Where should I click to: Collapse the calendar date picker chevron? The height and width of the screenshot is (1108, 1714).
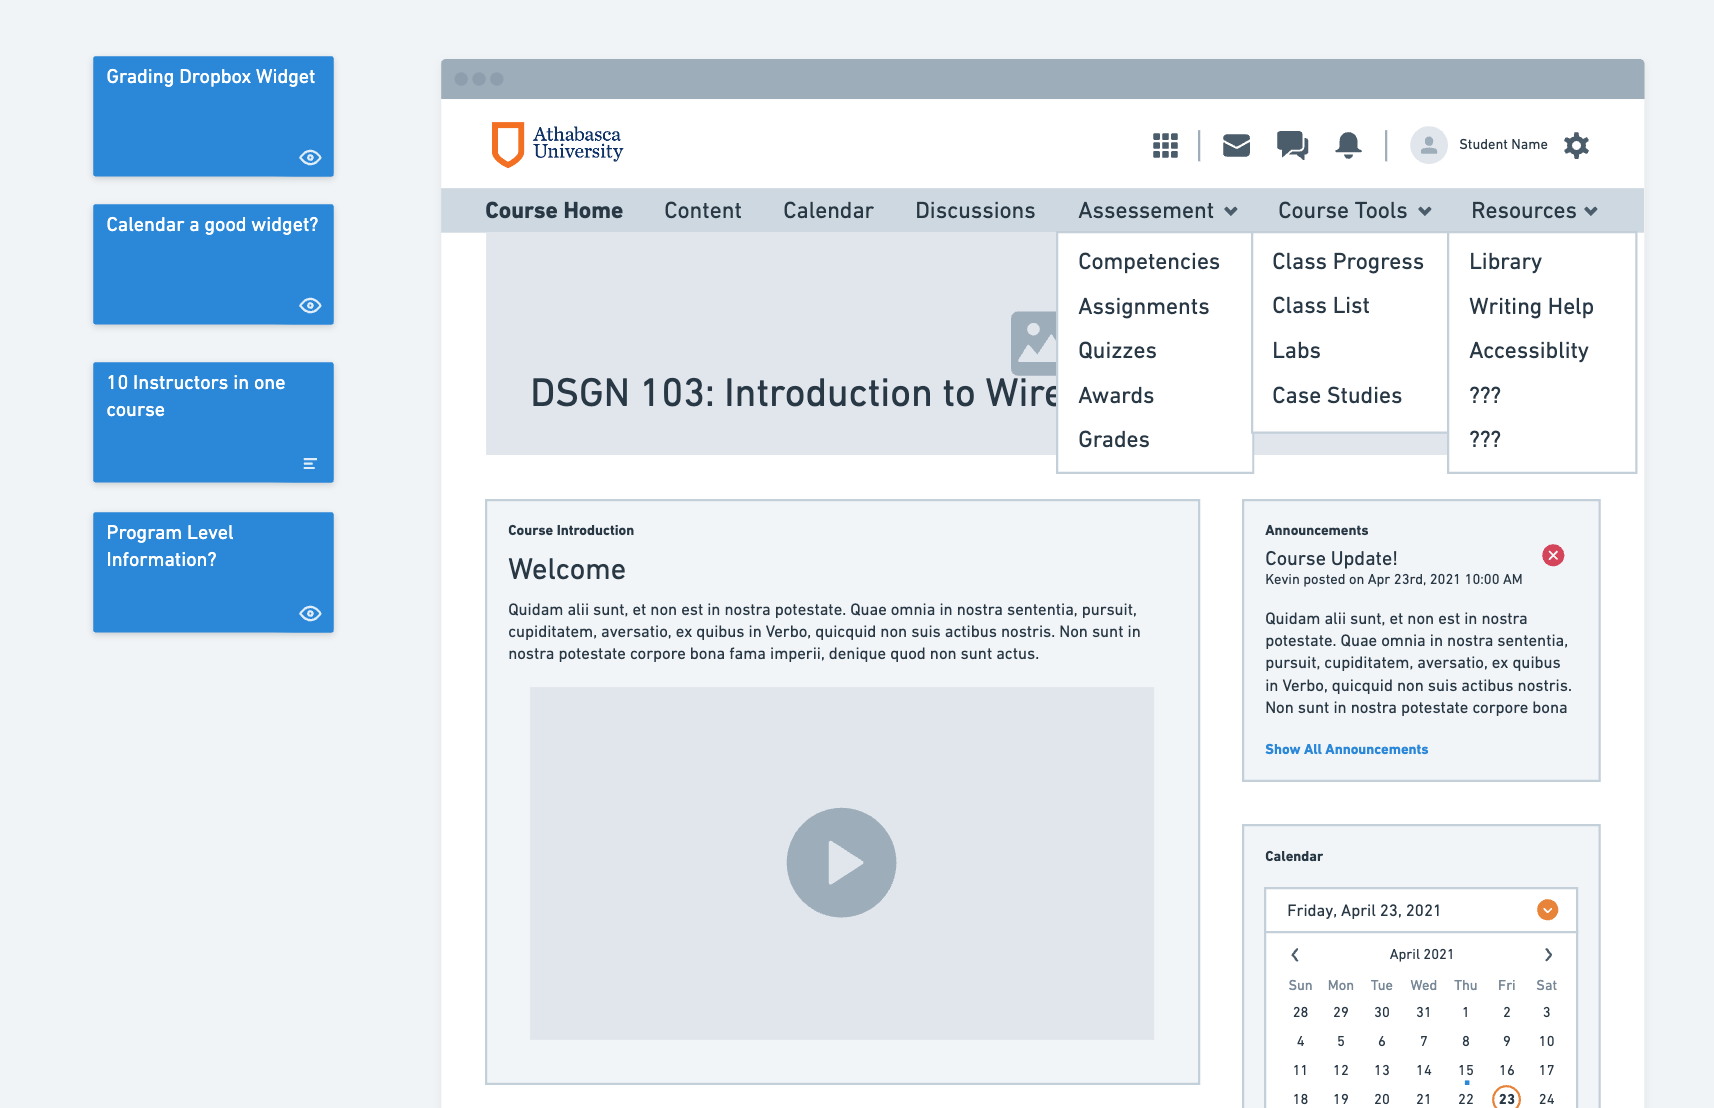point(1547,910)
